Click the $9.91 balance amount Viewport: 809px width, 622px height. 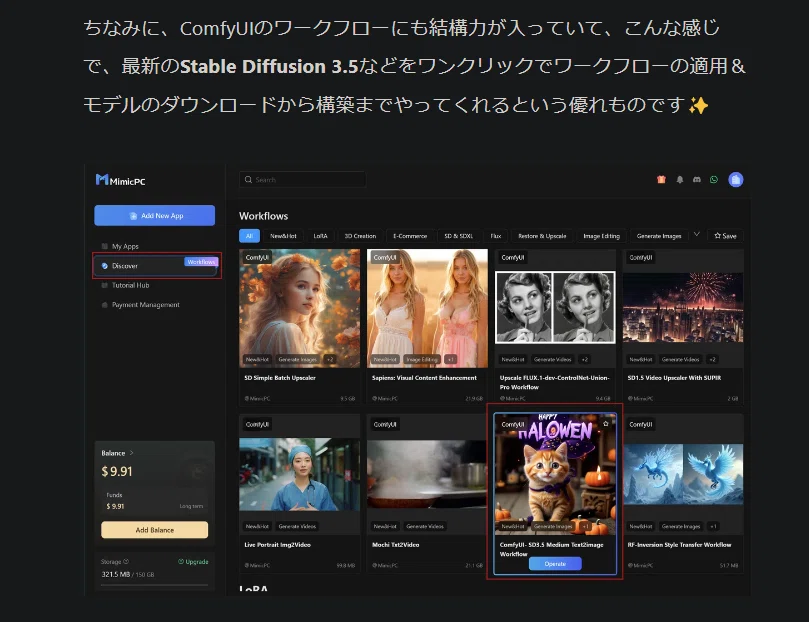[x=117, y=471]
